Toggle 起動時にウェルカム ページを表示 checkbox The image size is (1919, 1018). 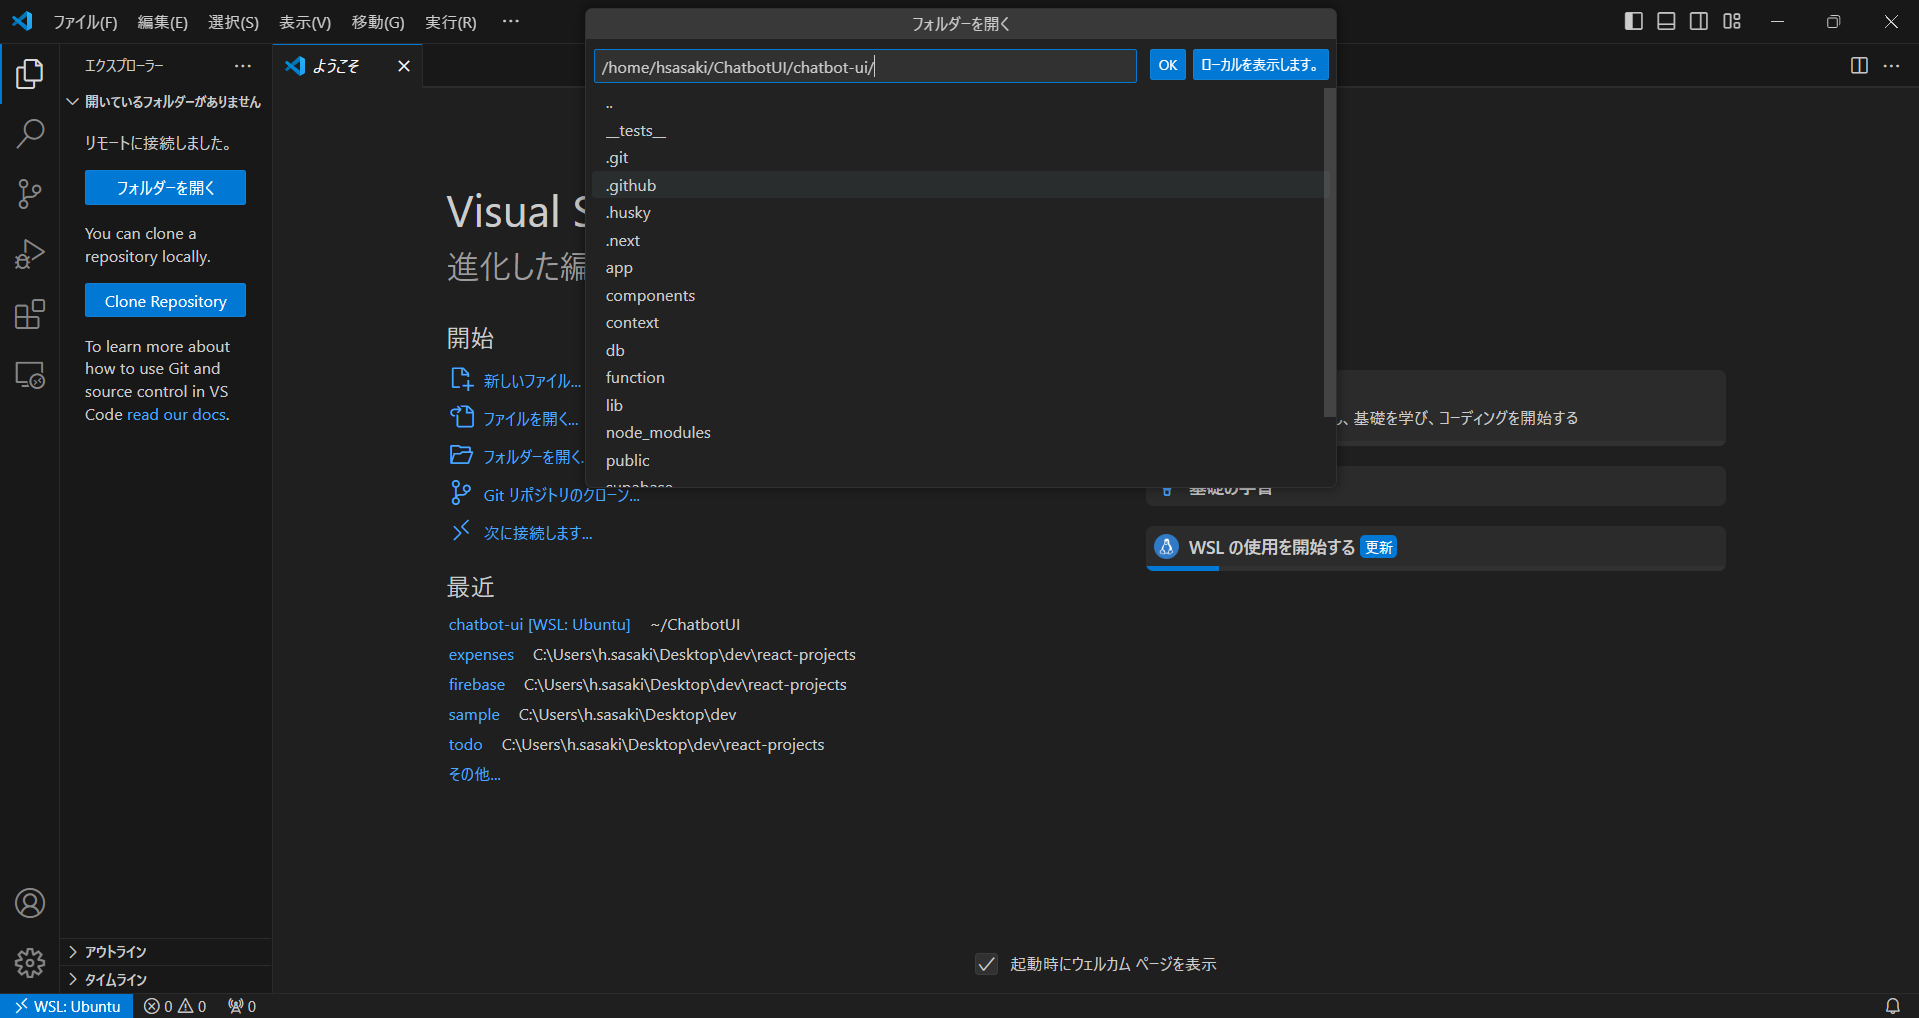[986, 964]
